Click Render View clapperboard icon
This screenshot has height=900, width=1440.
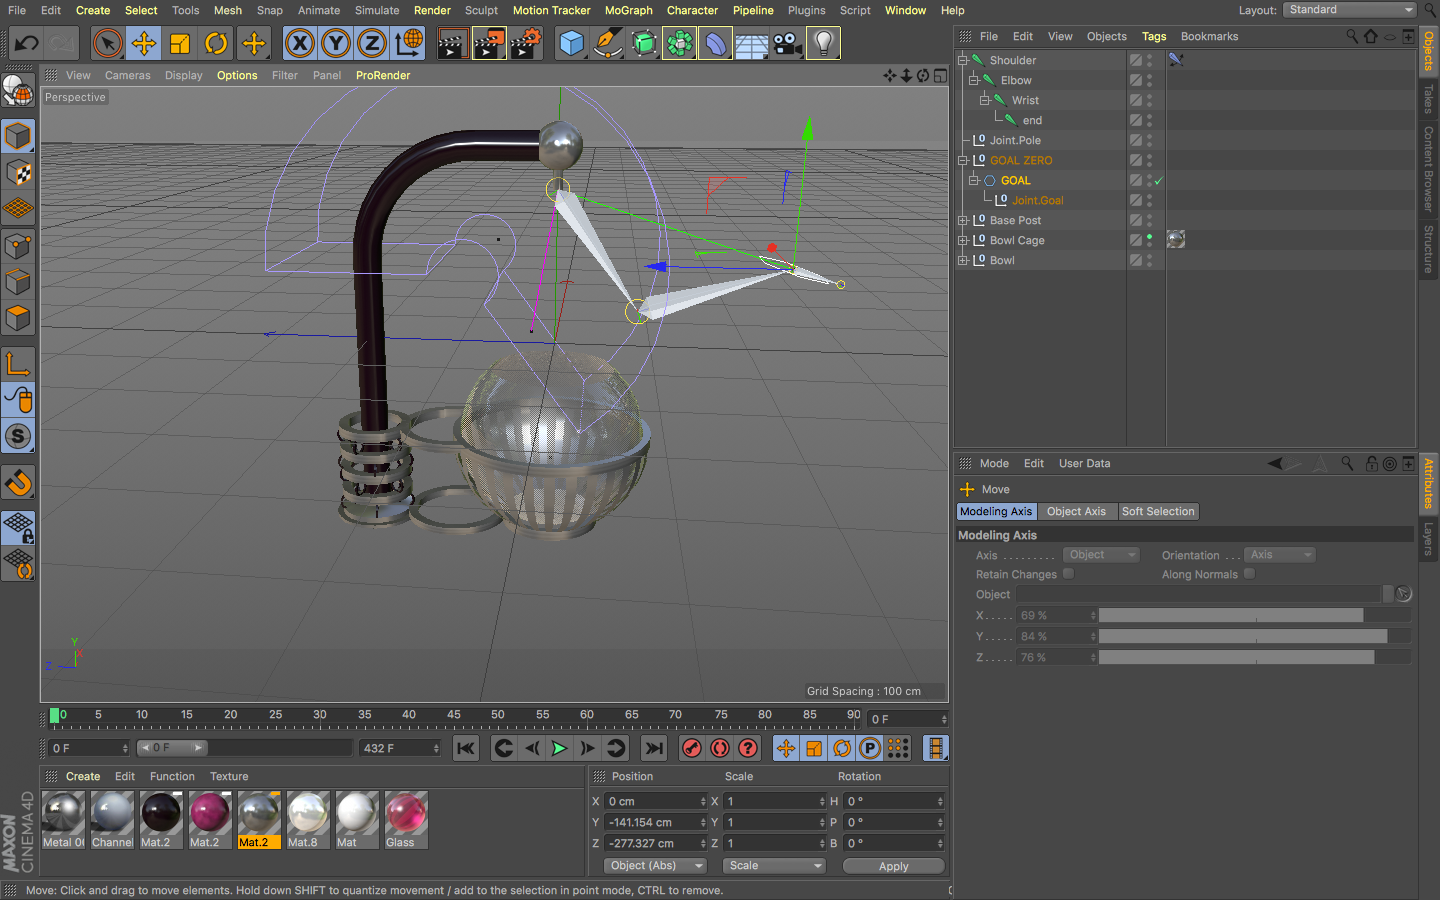pos(452,43)
